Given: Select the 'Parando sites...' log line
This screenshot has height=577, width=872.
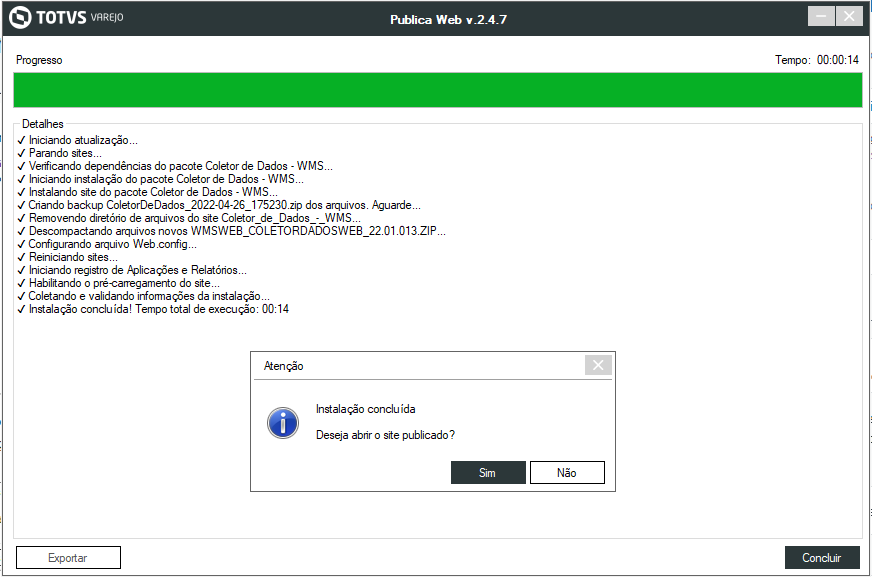Looking at the screenshot, I should (60, 153).
